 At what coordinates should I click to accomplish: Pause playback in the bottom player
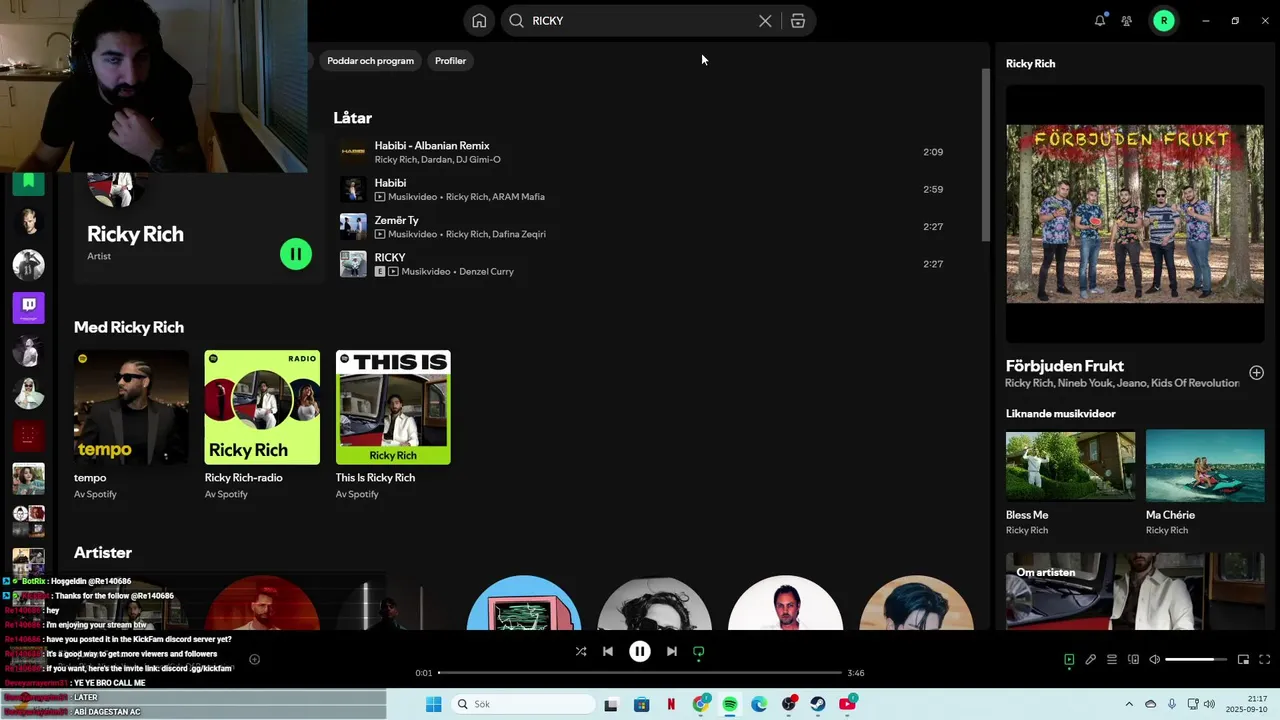point(640,651)
